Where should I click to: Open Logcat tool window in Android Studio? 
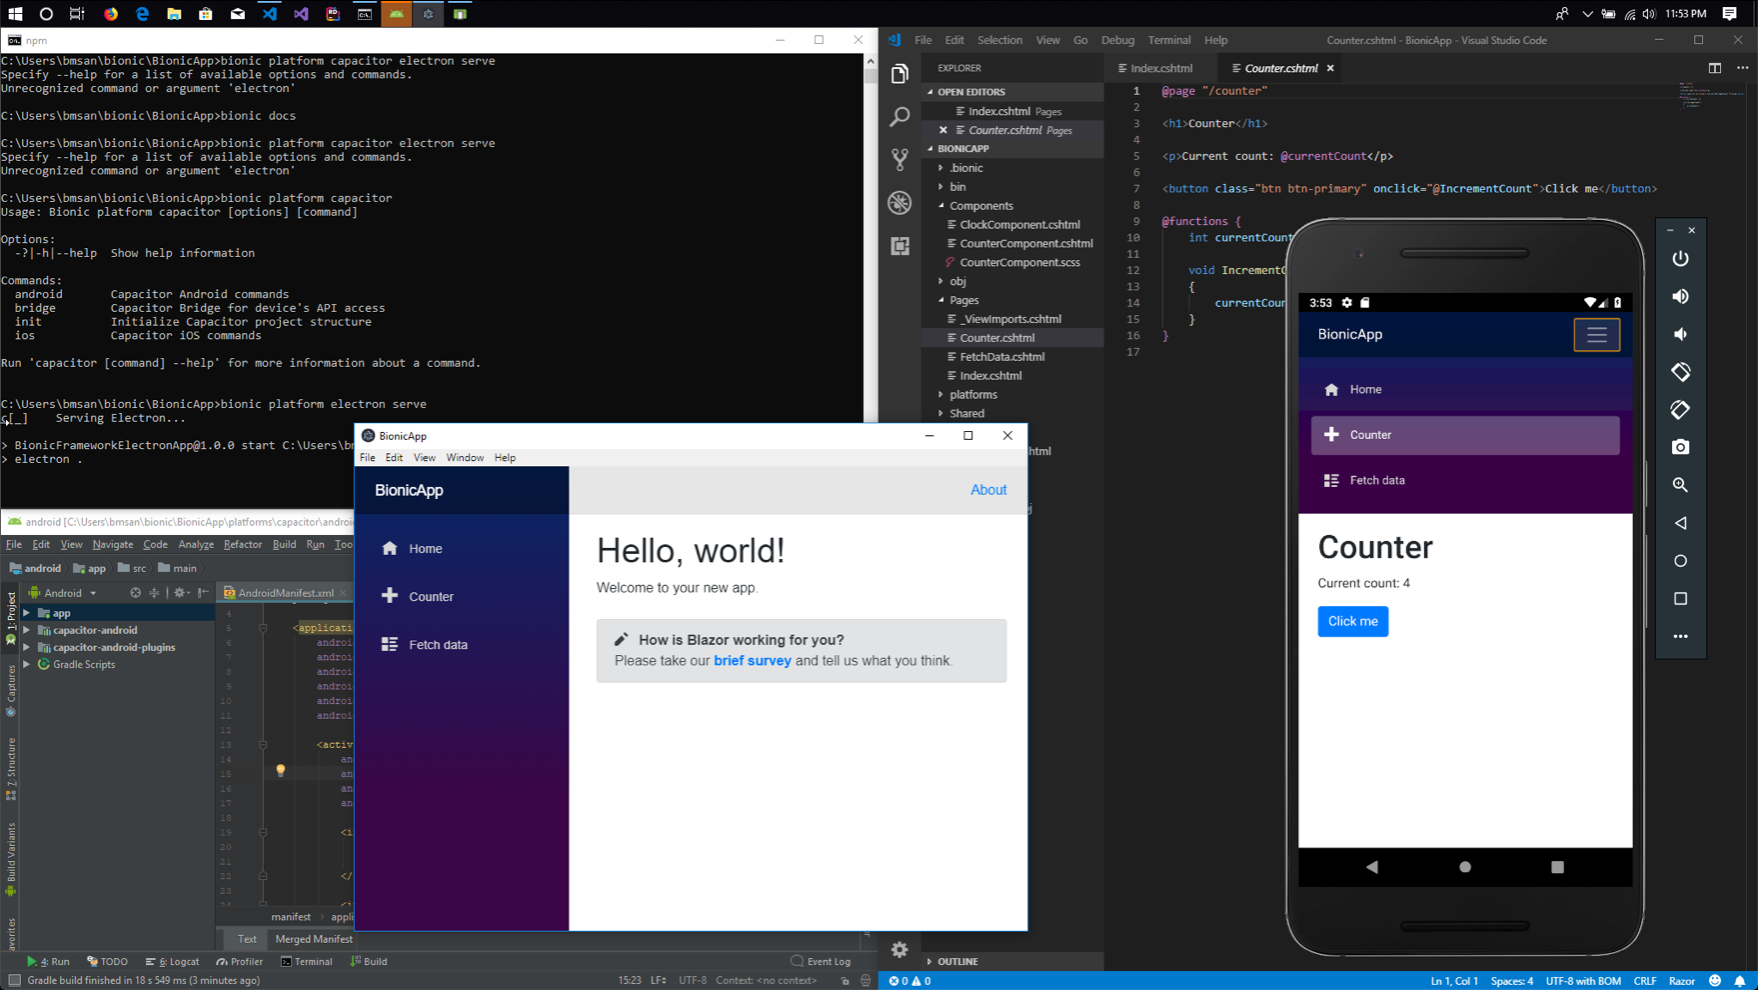172,962
